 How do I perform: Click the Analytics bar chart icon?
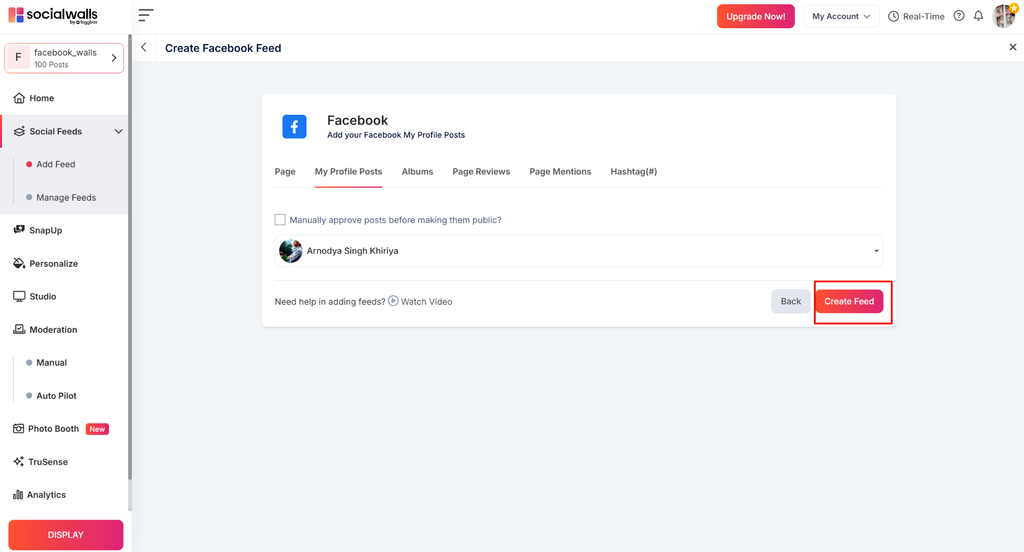click(x=18, y=495)
